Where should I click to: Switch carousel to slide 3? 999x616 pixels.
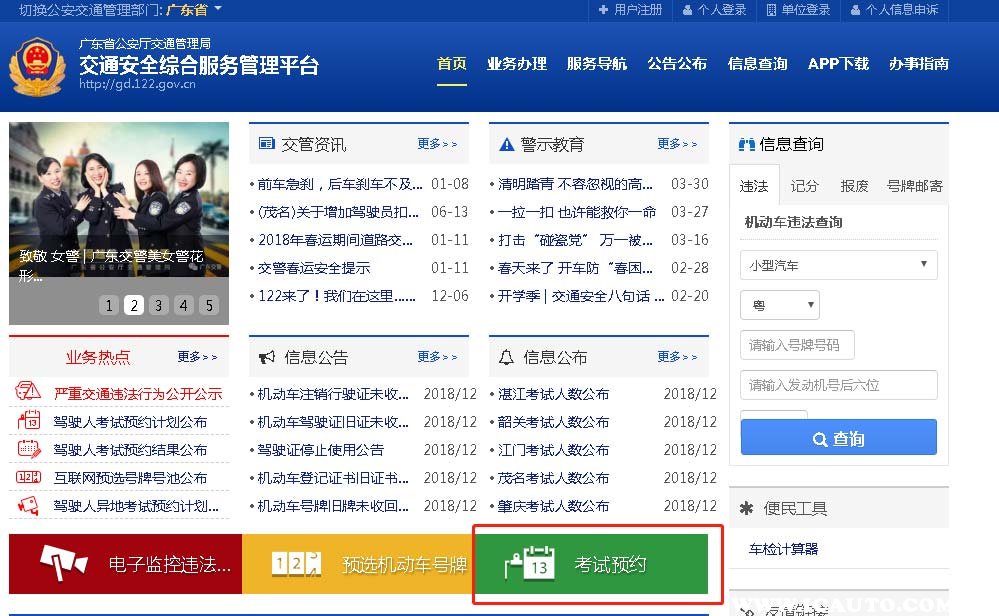(x=159, y=305)
